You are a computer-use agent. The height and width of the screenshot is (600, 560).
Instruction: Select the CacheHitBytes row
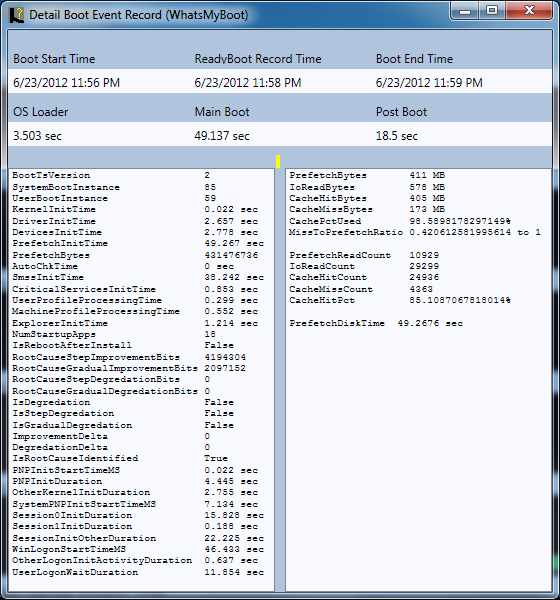pos(367,198)
